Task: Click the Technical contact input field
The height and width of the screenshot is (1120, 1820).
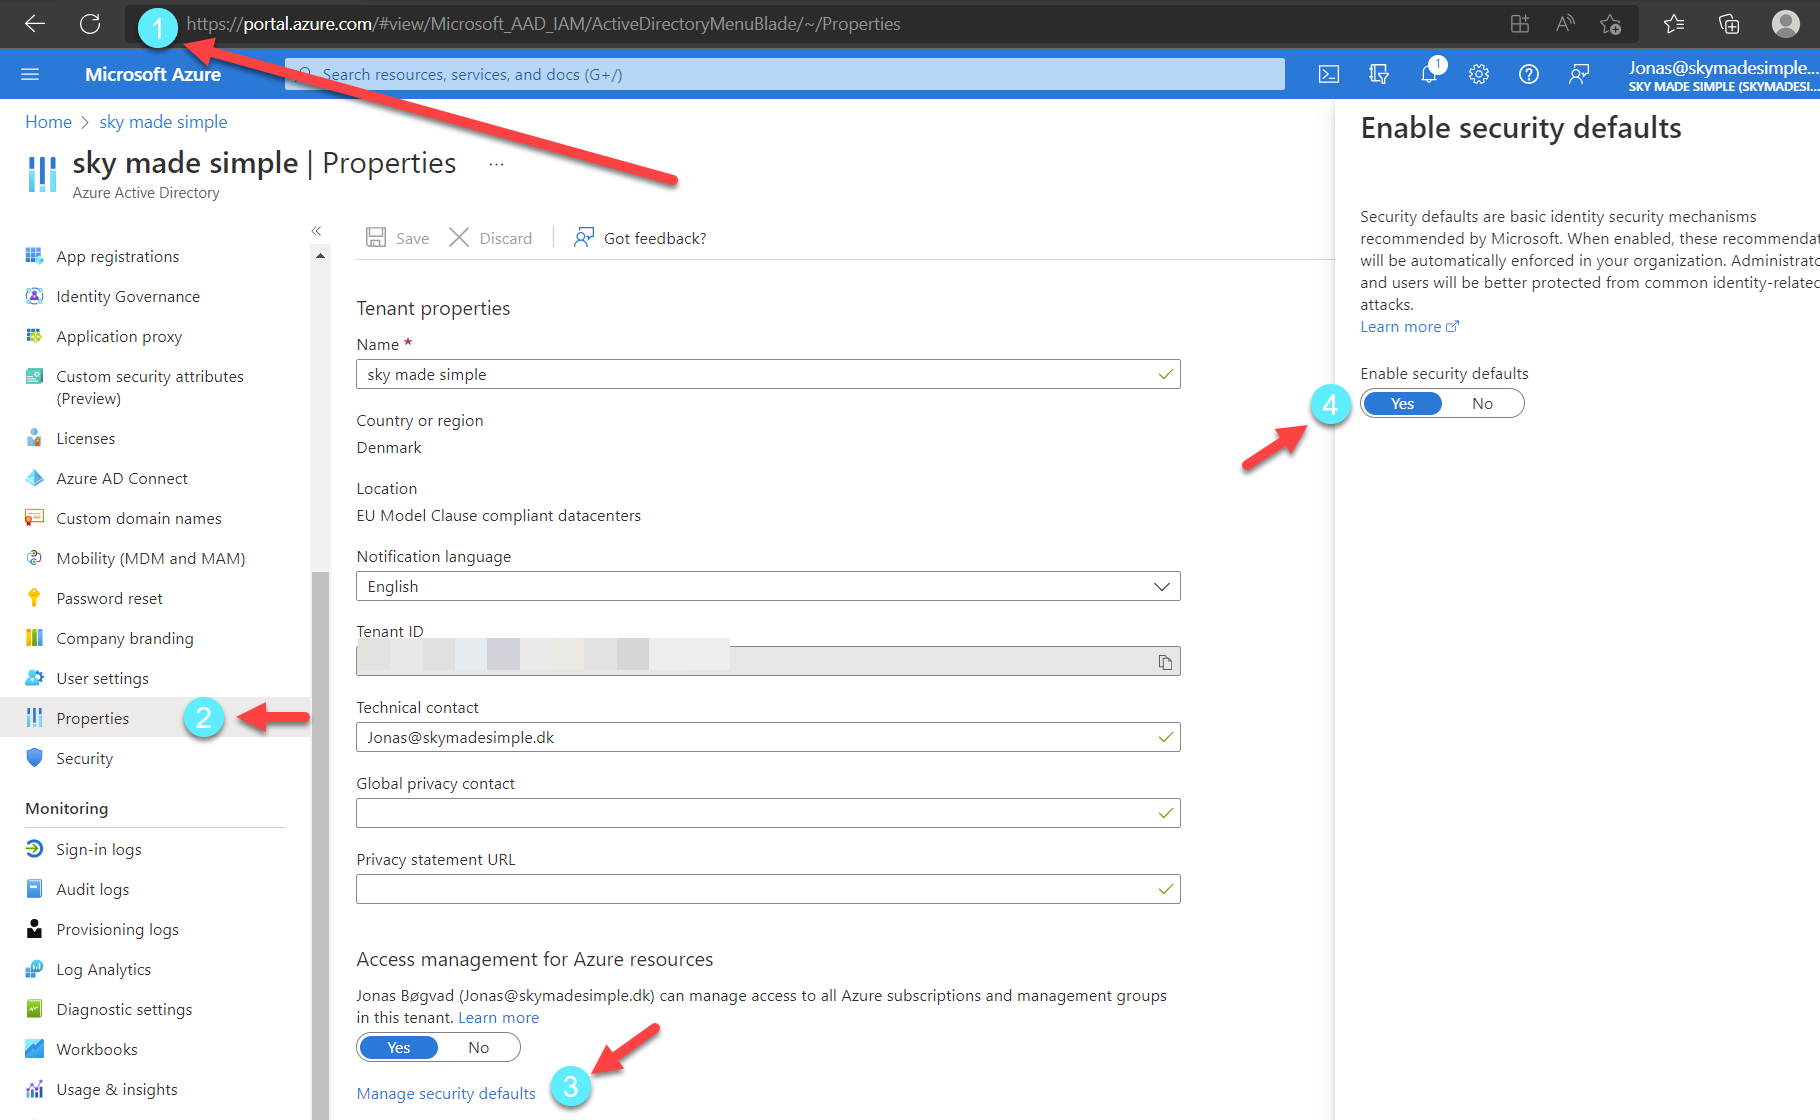Action: (768, 737)
